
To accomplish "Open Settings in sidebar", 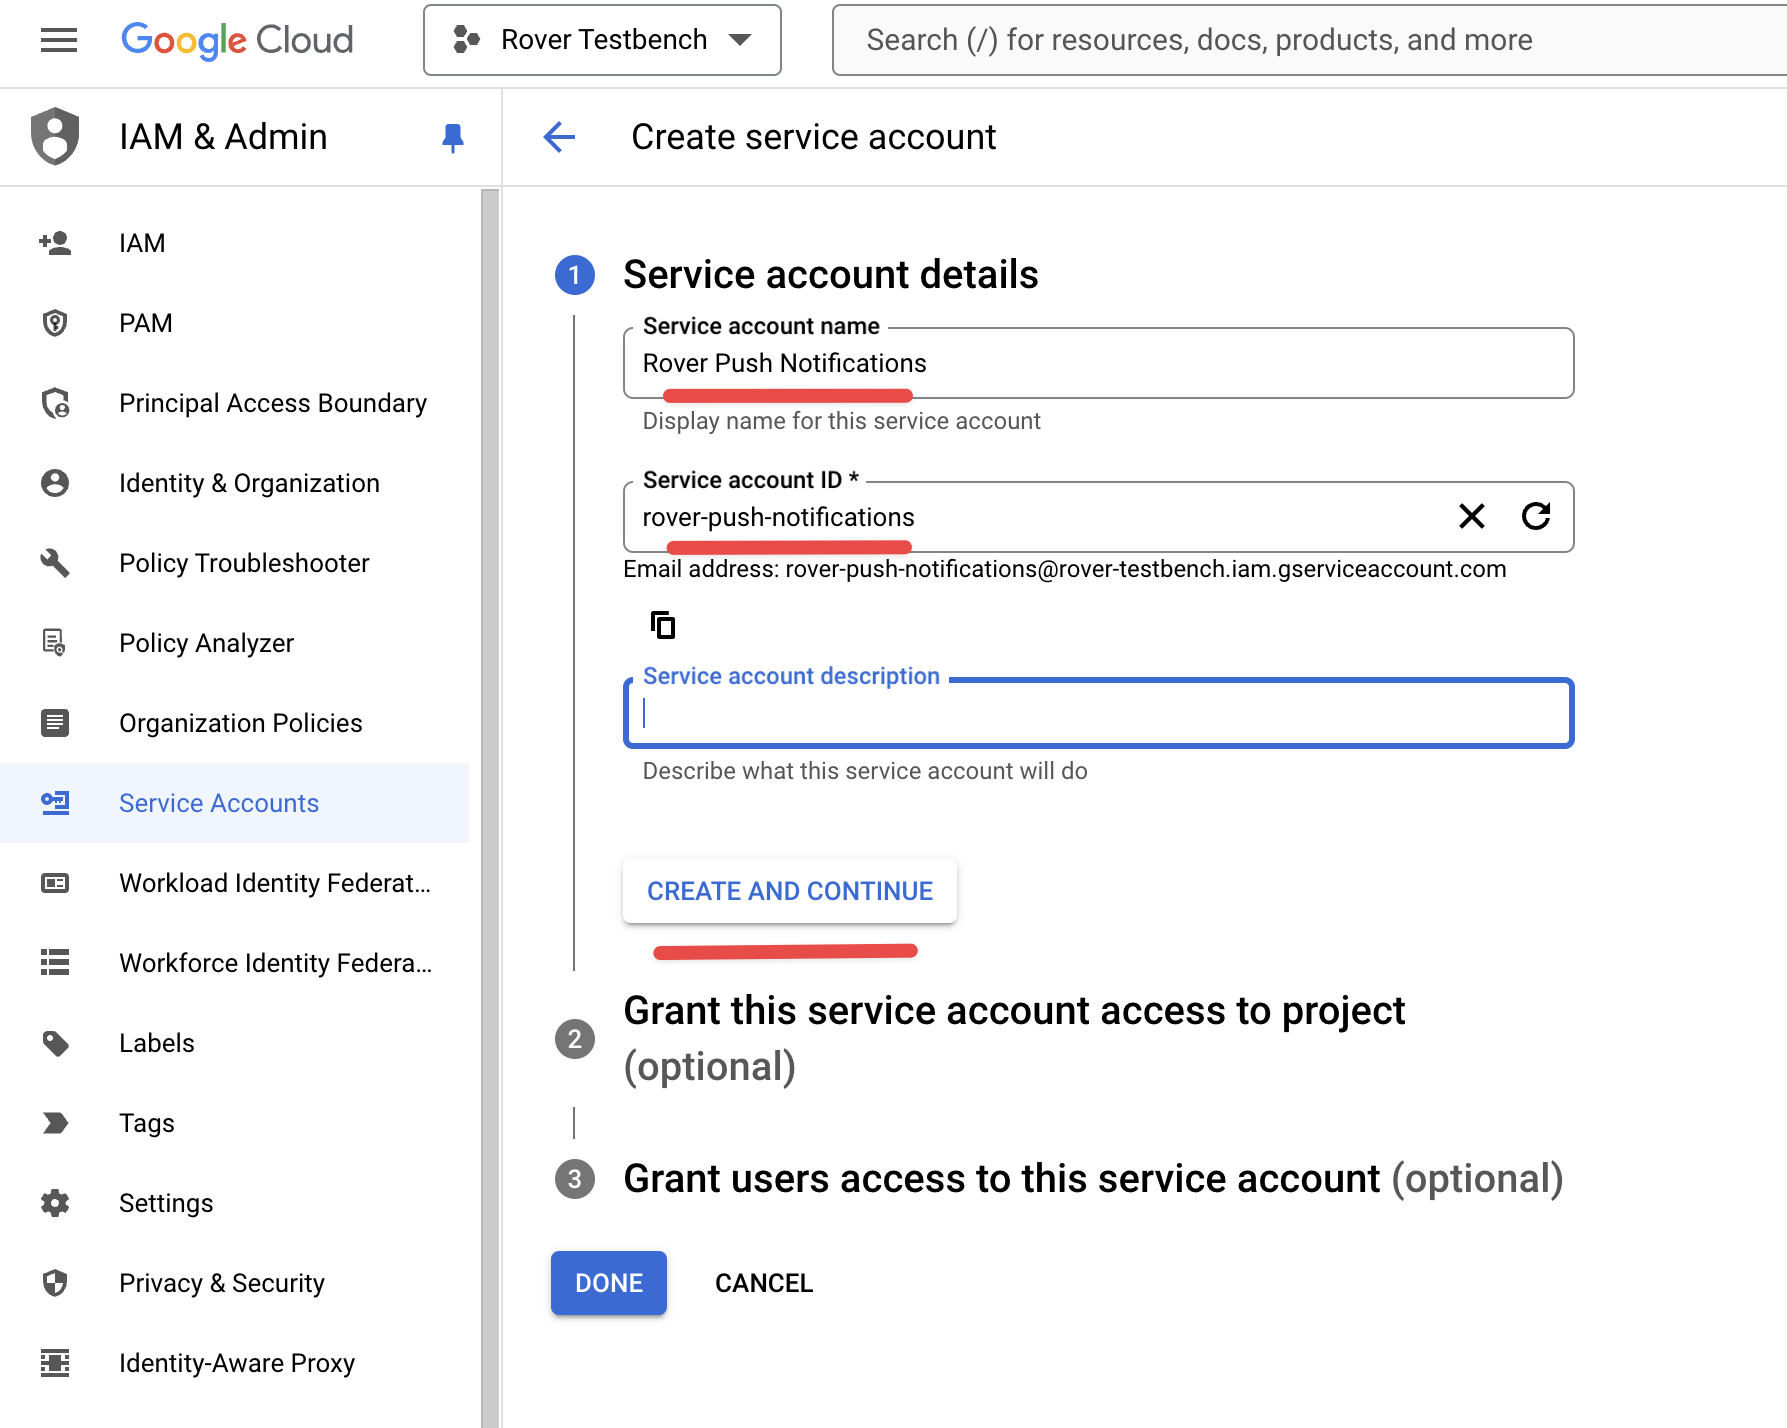I will [166, 1203].
